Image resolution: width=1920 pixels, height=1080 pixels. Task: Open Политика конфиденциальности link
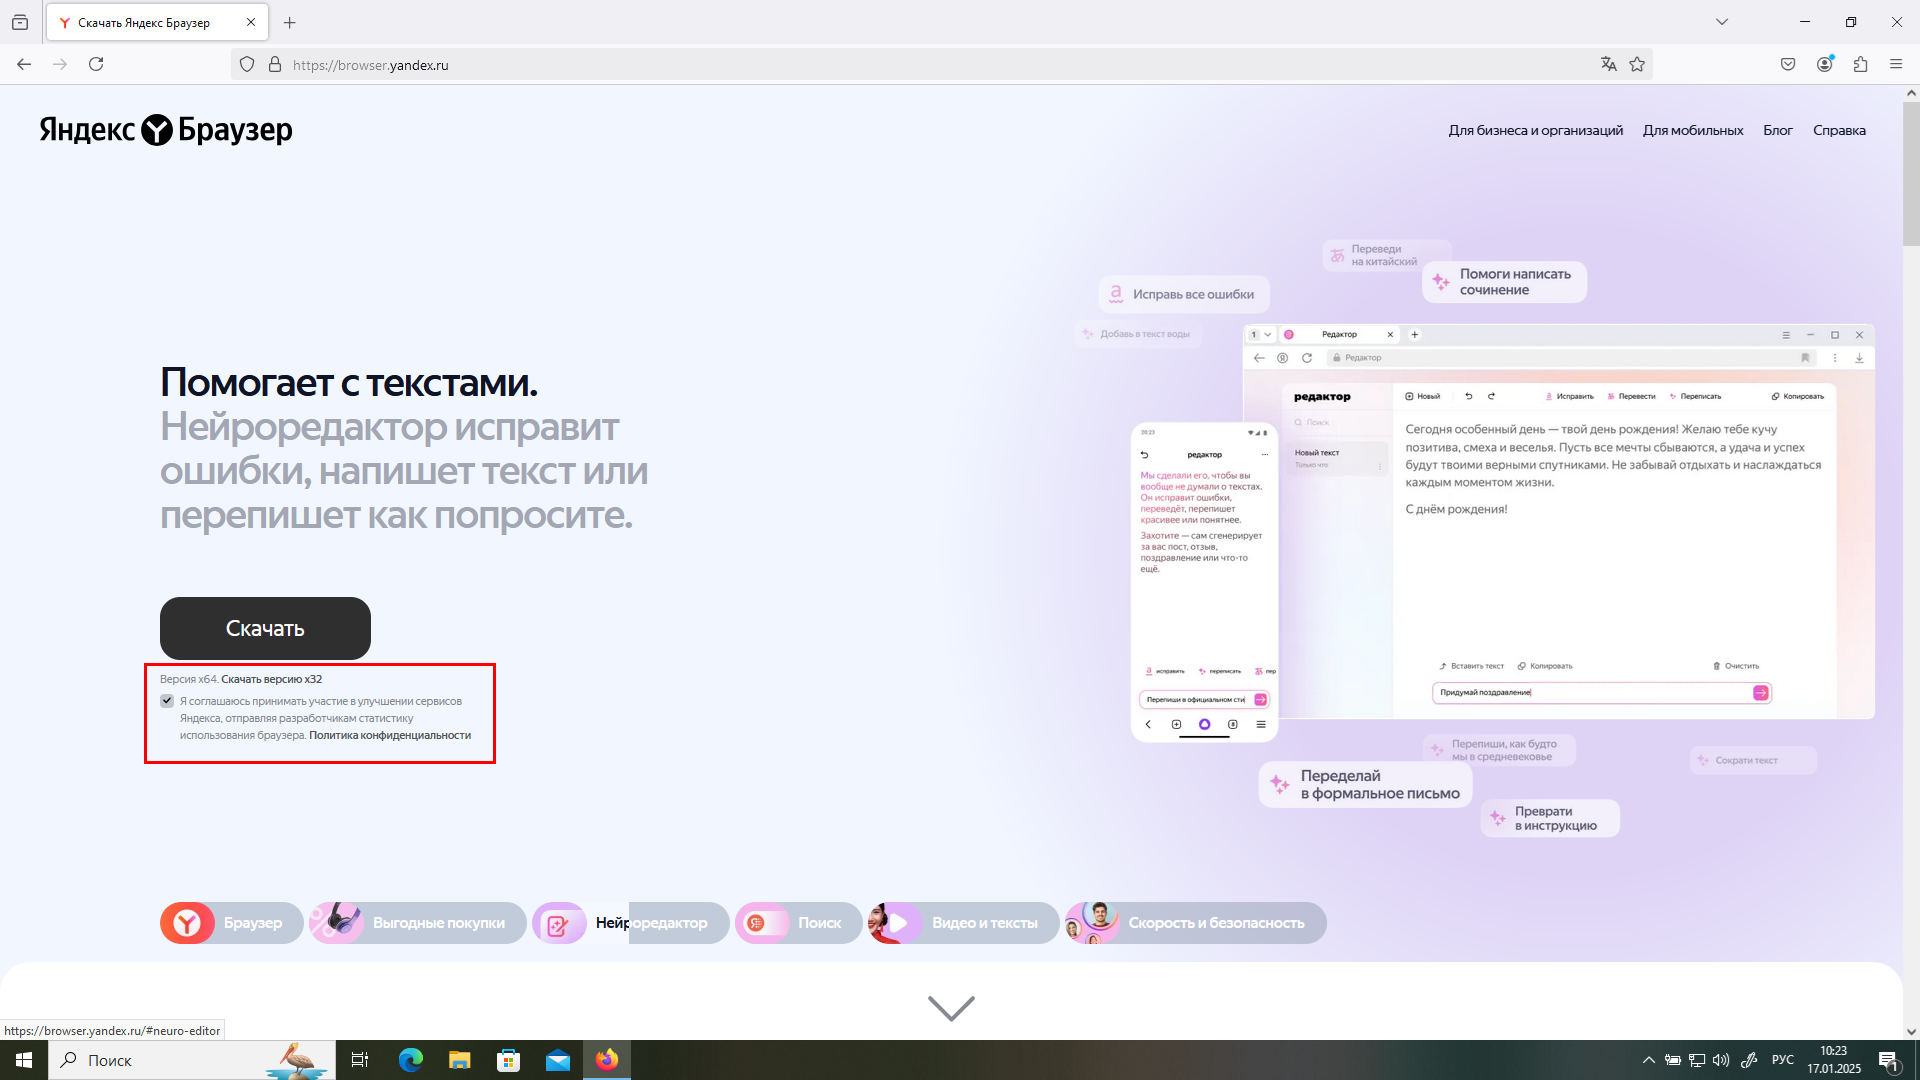(x=390, y=735)
